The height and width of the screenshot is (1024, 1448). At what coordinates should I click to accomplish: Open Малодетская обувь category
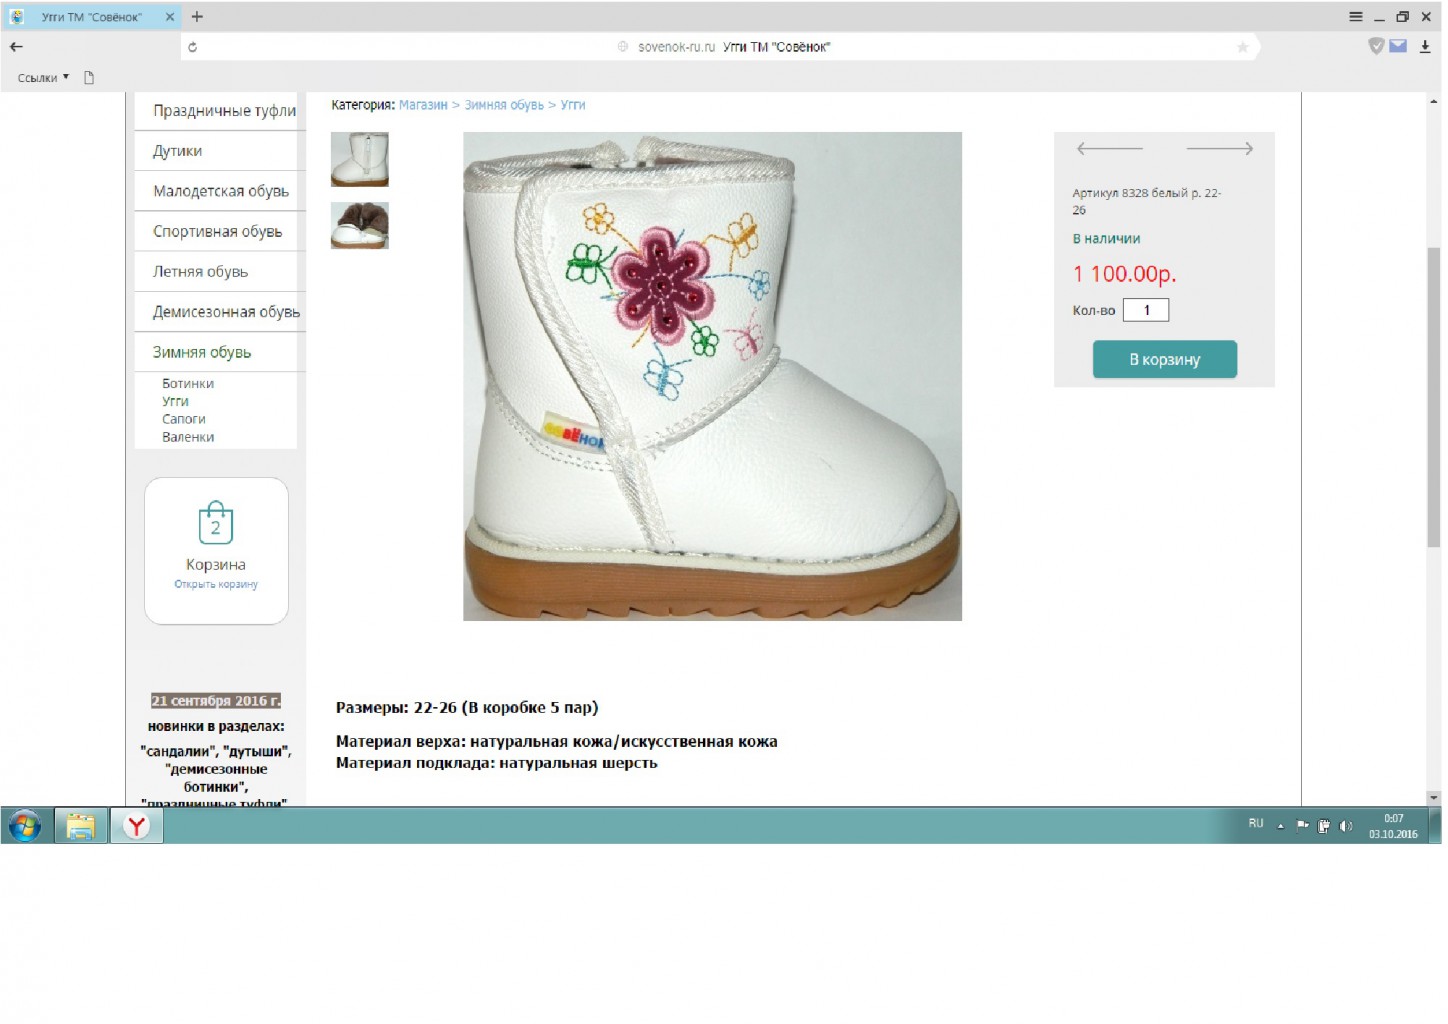(x=220, y=191)
